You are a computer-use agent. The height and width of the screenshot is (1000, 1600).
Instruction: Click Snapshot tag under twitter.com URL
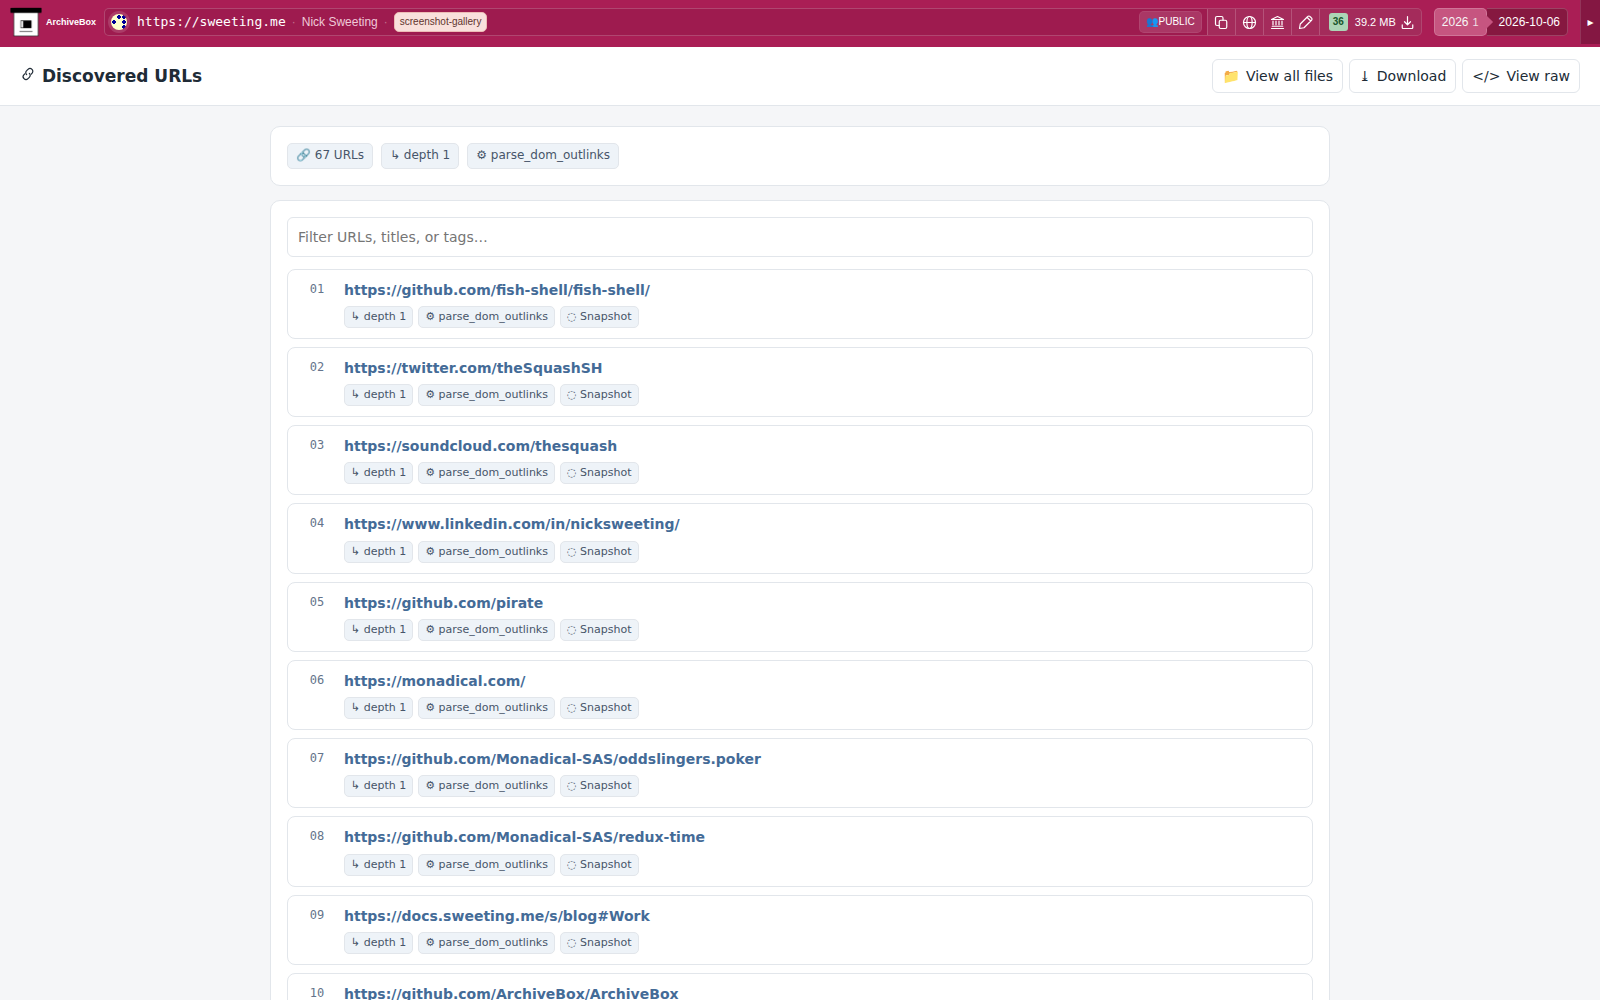(x=599, y=395)
